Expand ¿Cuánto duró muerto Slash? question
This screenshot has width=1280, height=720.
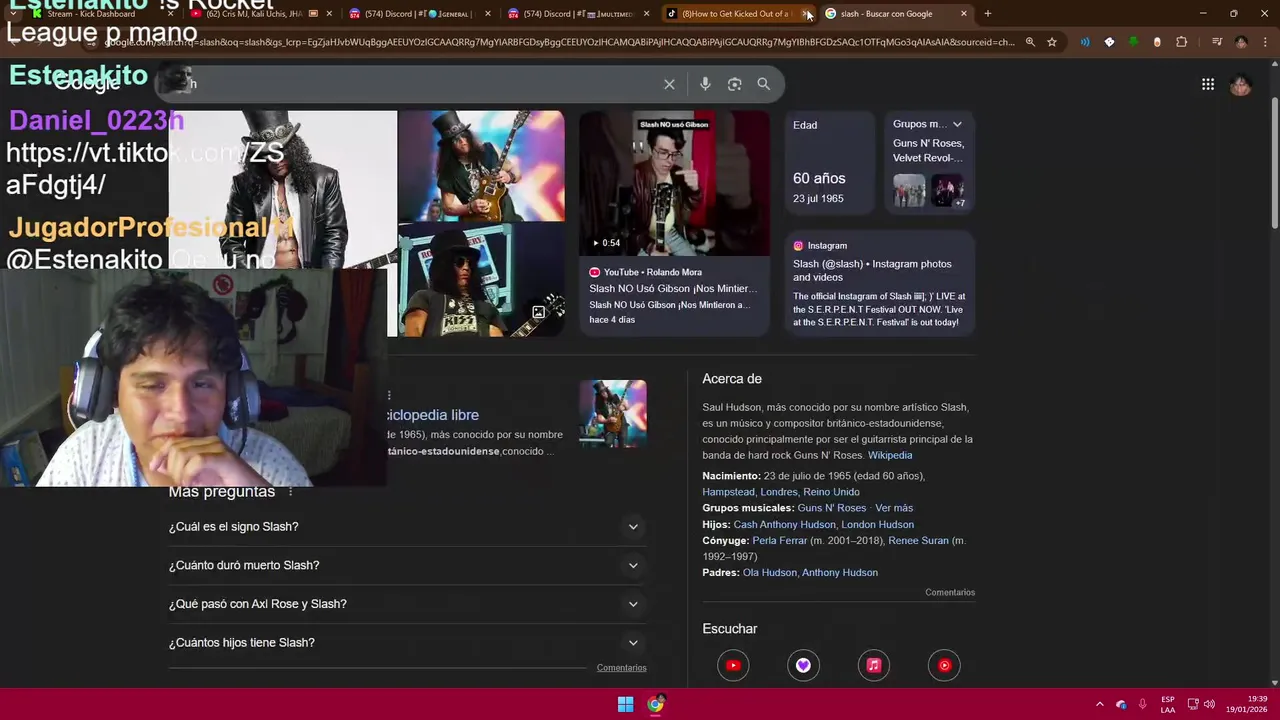408,566
